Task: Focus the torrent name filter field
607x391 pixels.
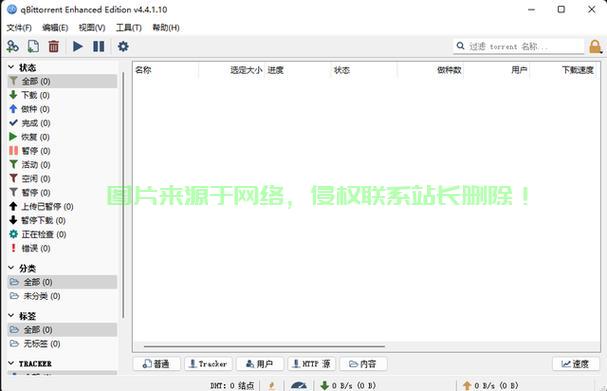Action: pos(518,46)
